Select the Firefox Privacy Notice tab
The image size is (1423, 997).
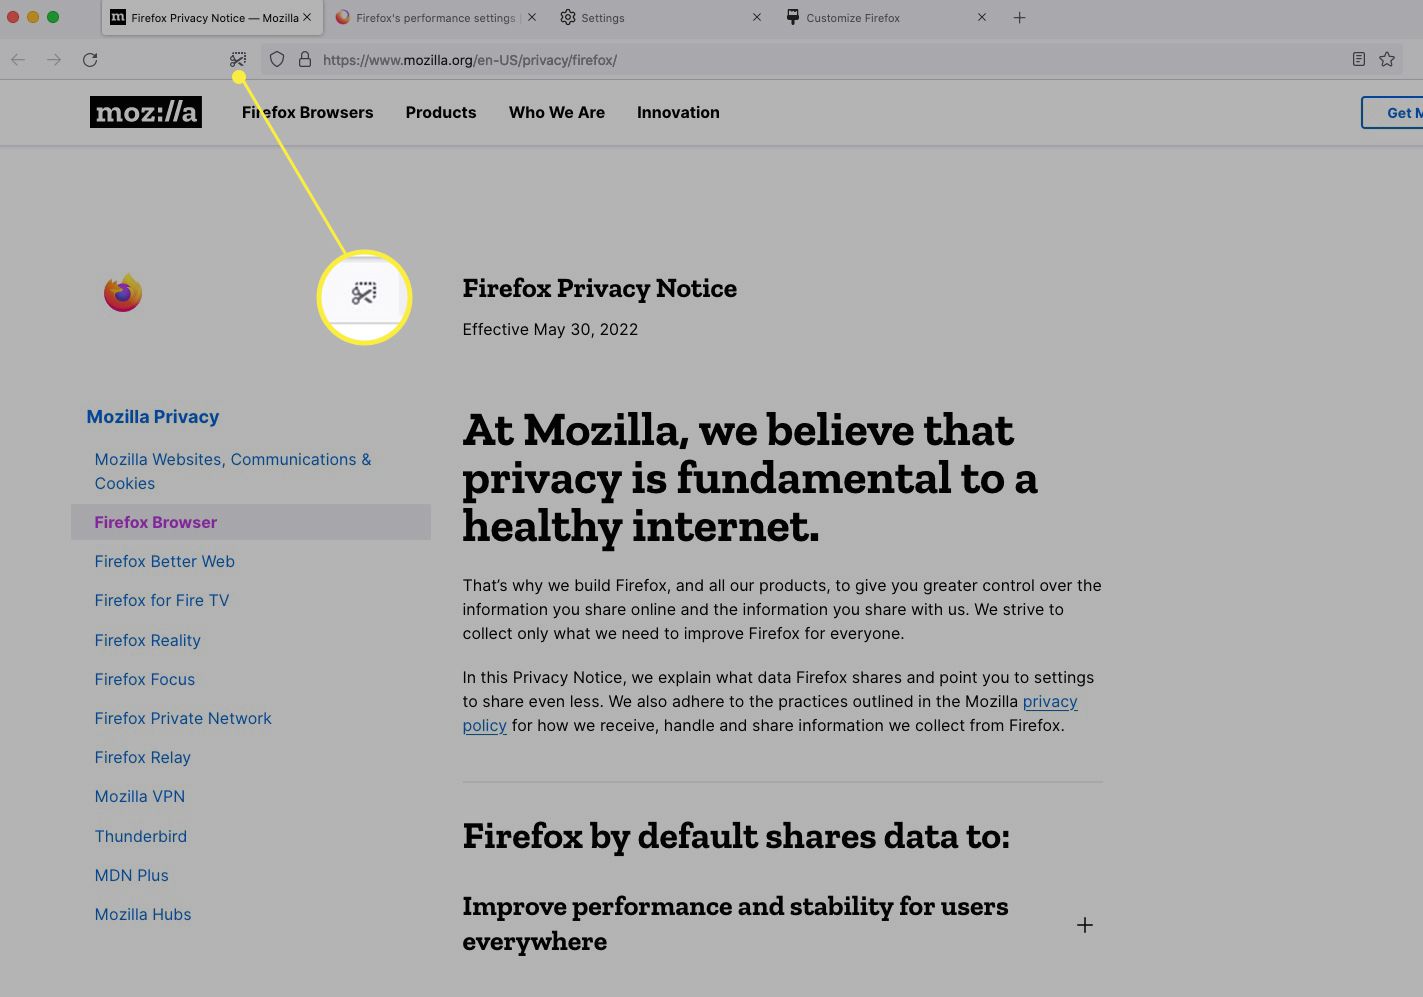coord(210,18)
